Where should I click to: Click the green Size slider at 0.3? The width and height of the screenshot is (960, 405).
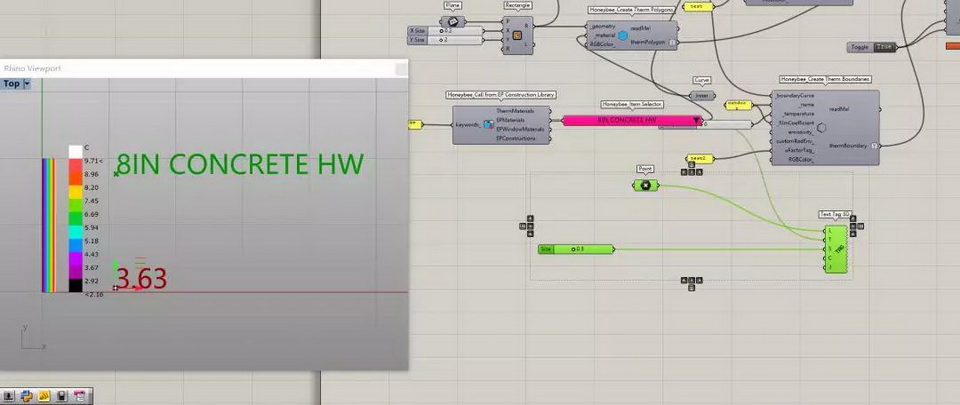[588, 248]
